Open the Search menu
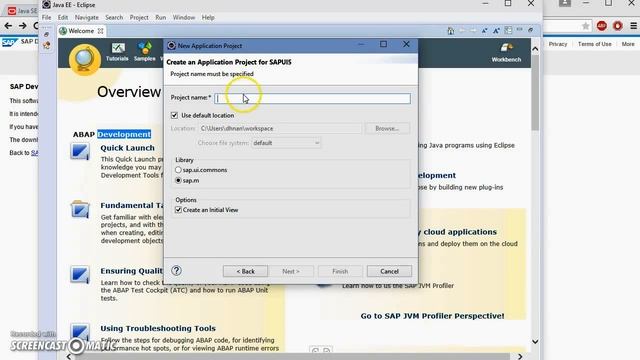The height and width of the screenshot is (360, 640). [x=114, y=18]
